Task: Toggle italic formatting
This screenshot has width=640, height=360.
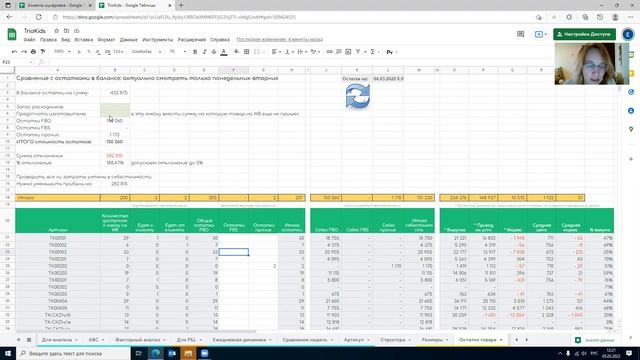Action: click(x=204, y=52)
